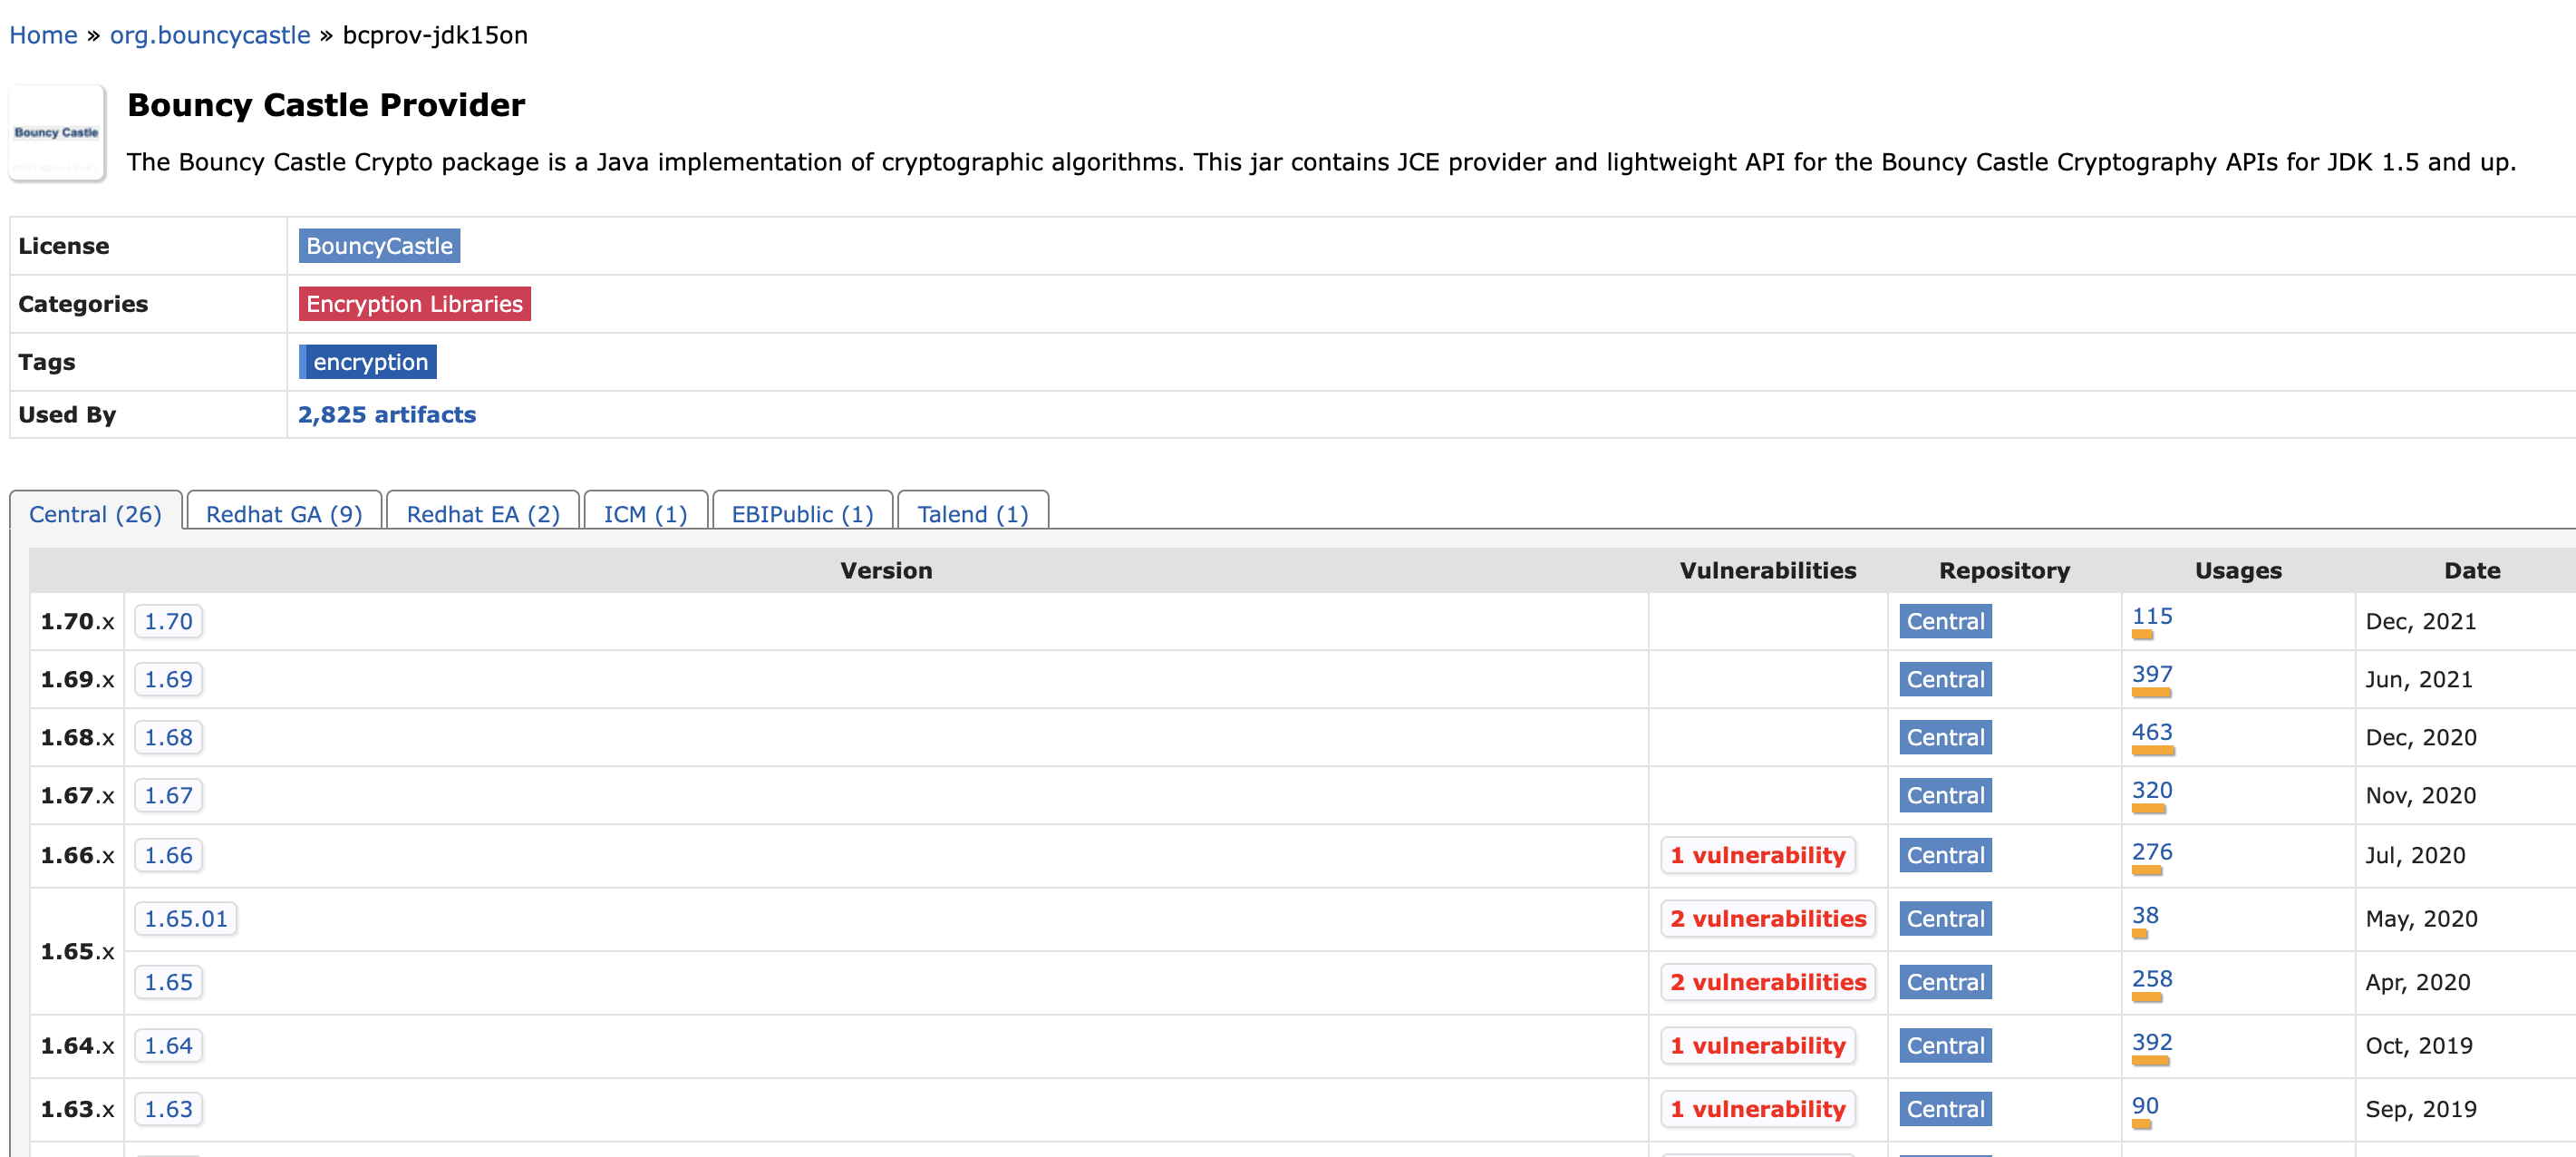
Task: Open the Encryption Libraries category
Action: click(414, 304)
